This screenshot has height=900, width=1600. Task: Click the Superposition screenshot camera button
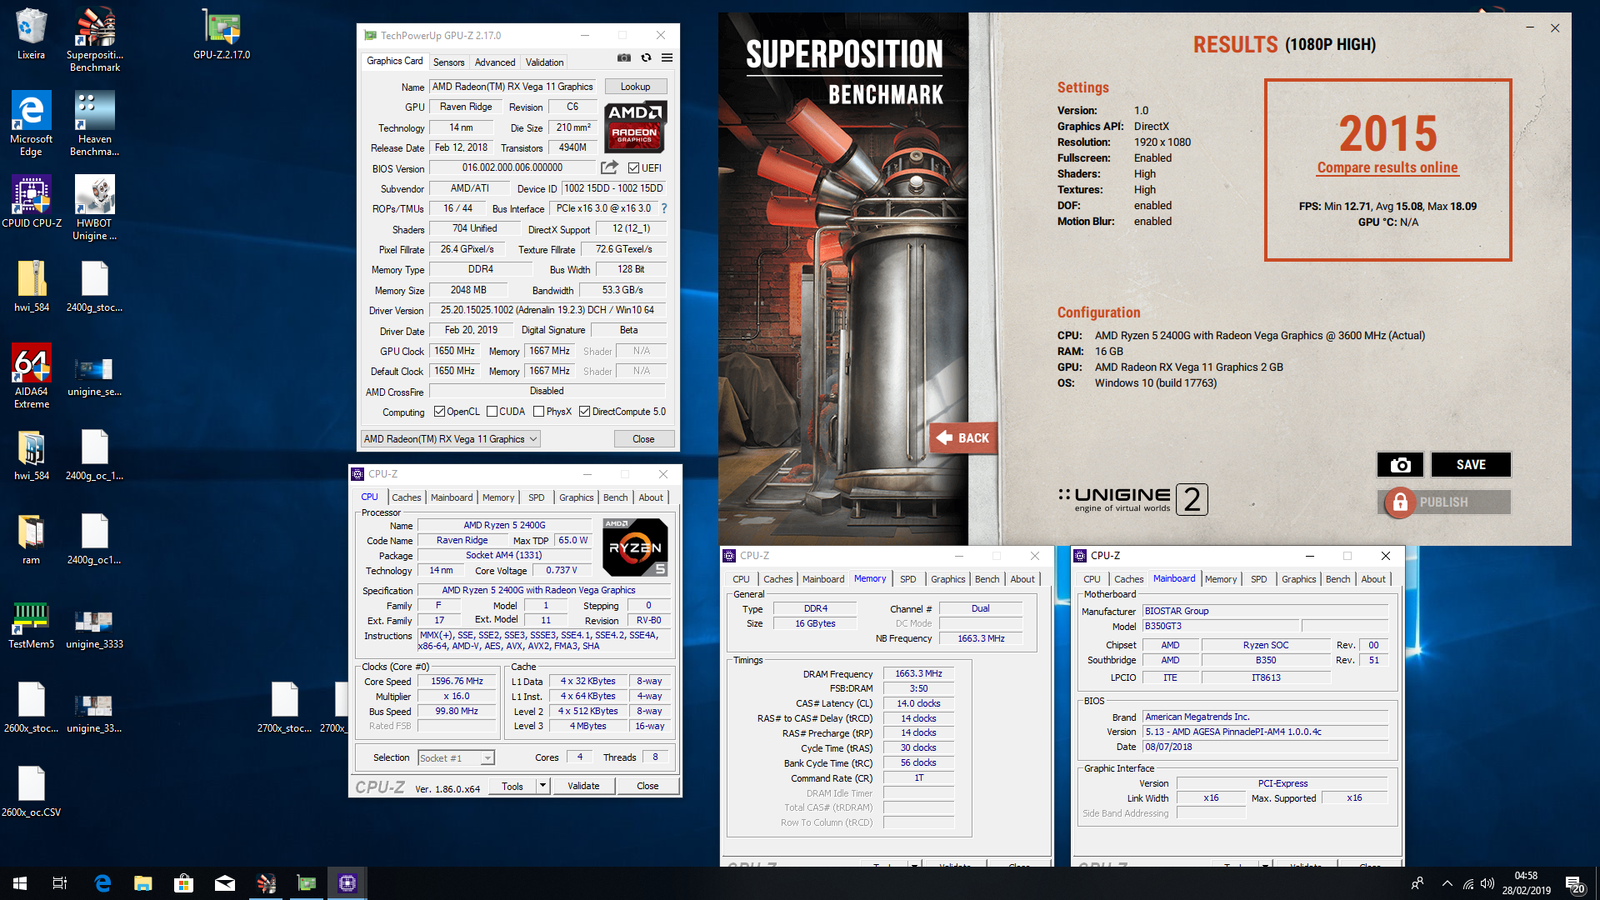(1400, 465)
